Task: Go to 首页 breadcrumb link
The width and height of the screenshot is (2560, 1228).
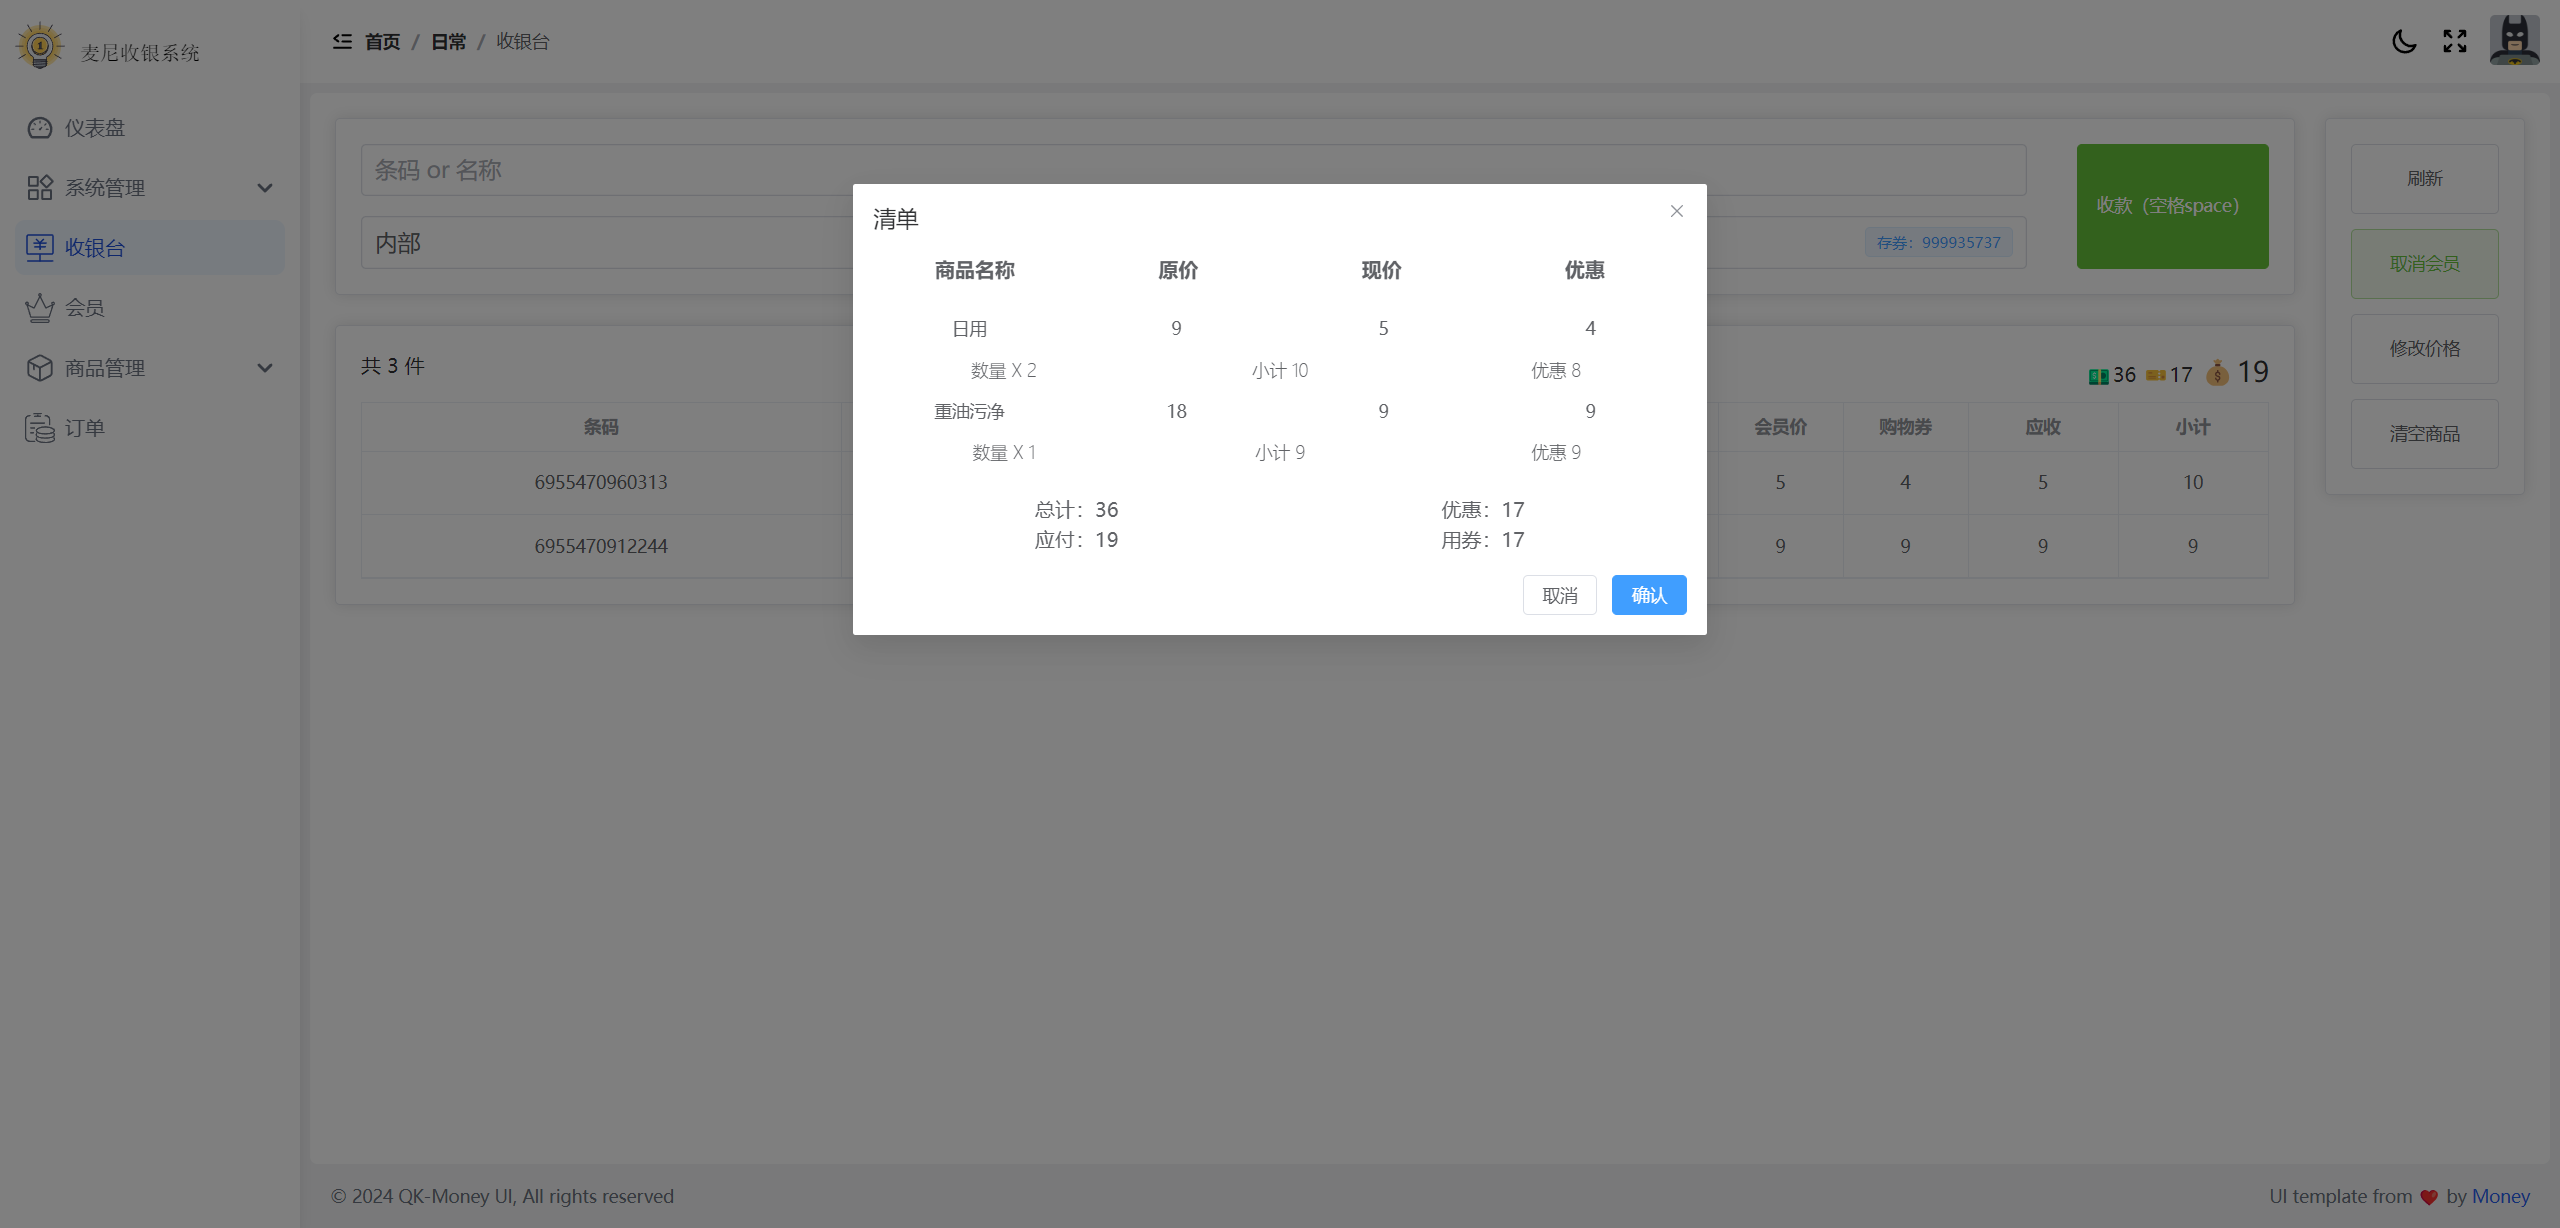Action: point(382,42)
